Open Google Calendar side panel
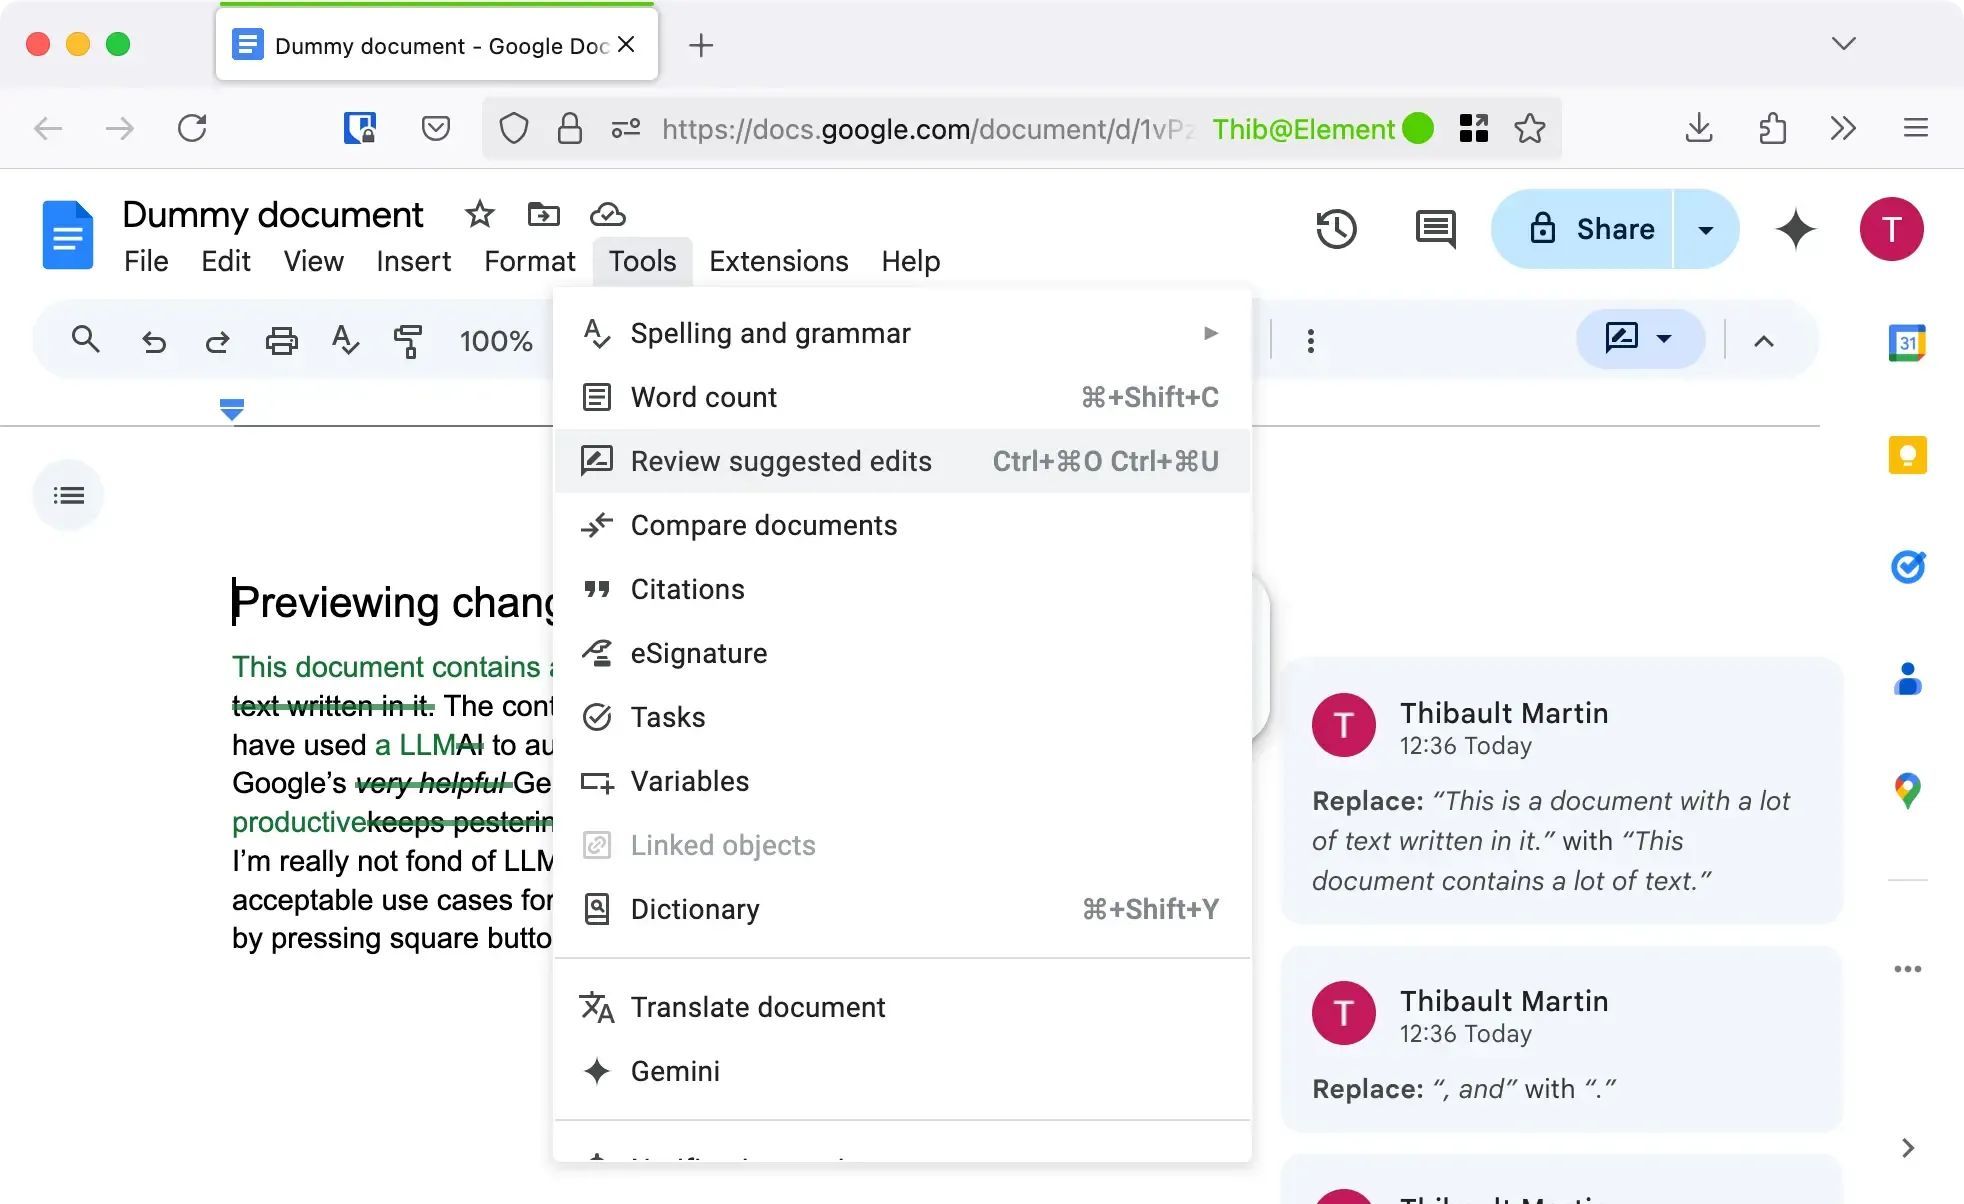This screenshot has height=1204, width=1964. [x=1908, y=342]
